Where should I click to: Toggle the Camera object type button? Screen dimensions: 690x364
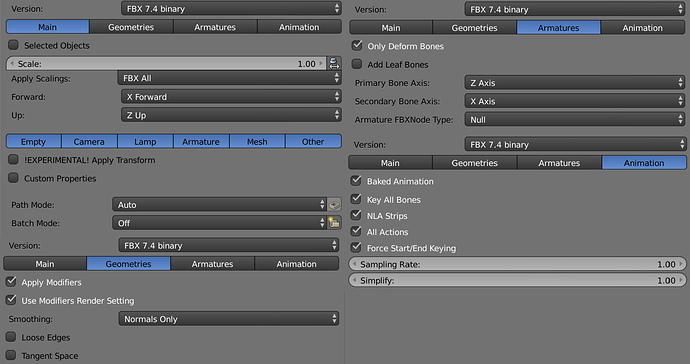89,141
